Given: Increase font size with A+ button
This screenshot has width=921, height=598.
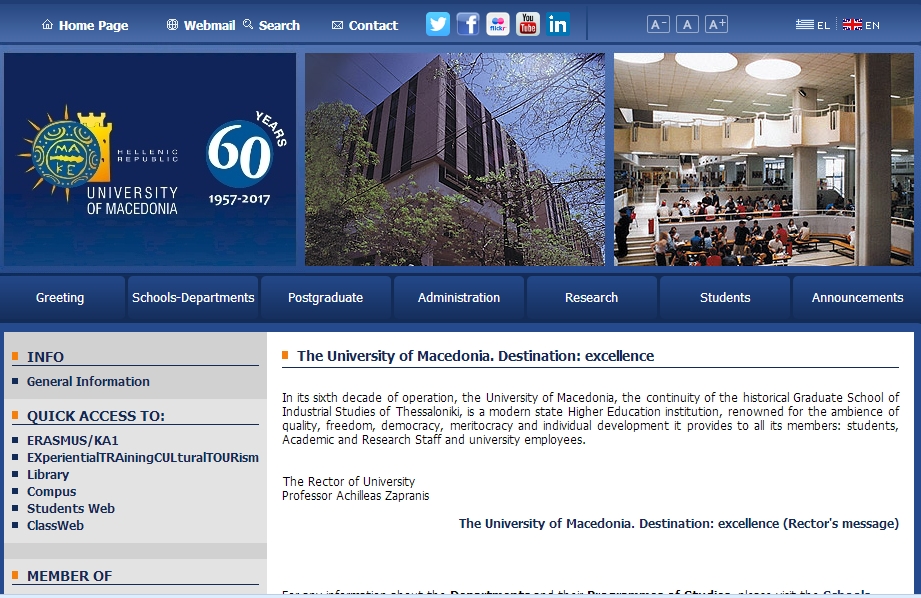Looking at the screenshot, I should click(x=717, y=24).
